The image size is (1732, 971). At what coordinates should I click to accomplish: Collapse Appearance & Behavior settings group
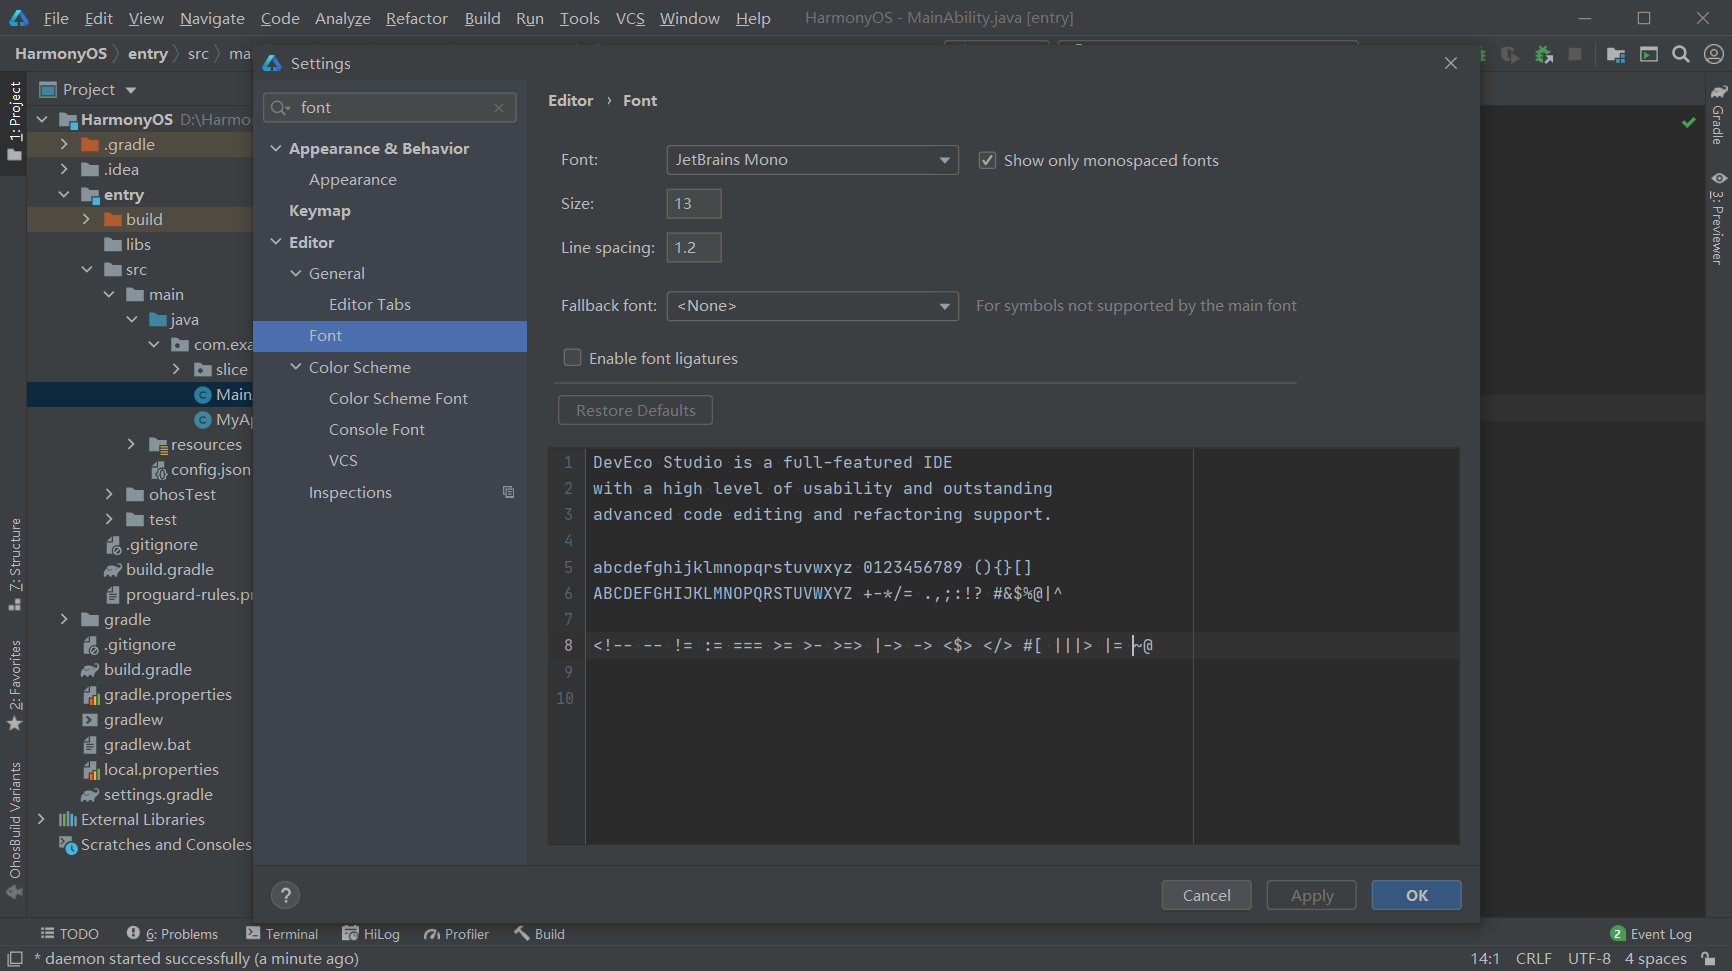pyautogui.click(x=276, y=148)
